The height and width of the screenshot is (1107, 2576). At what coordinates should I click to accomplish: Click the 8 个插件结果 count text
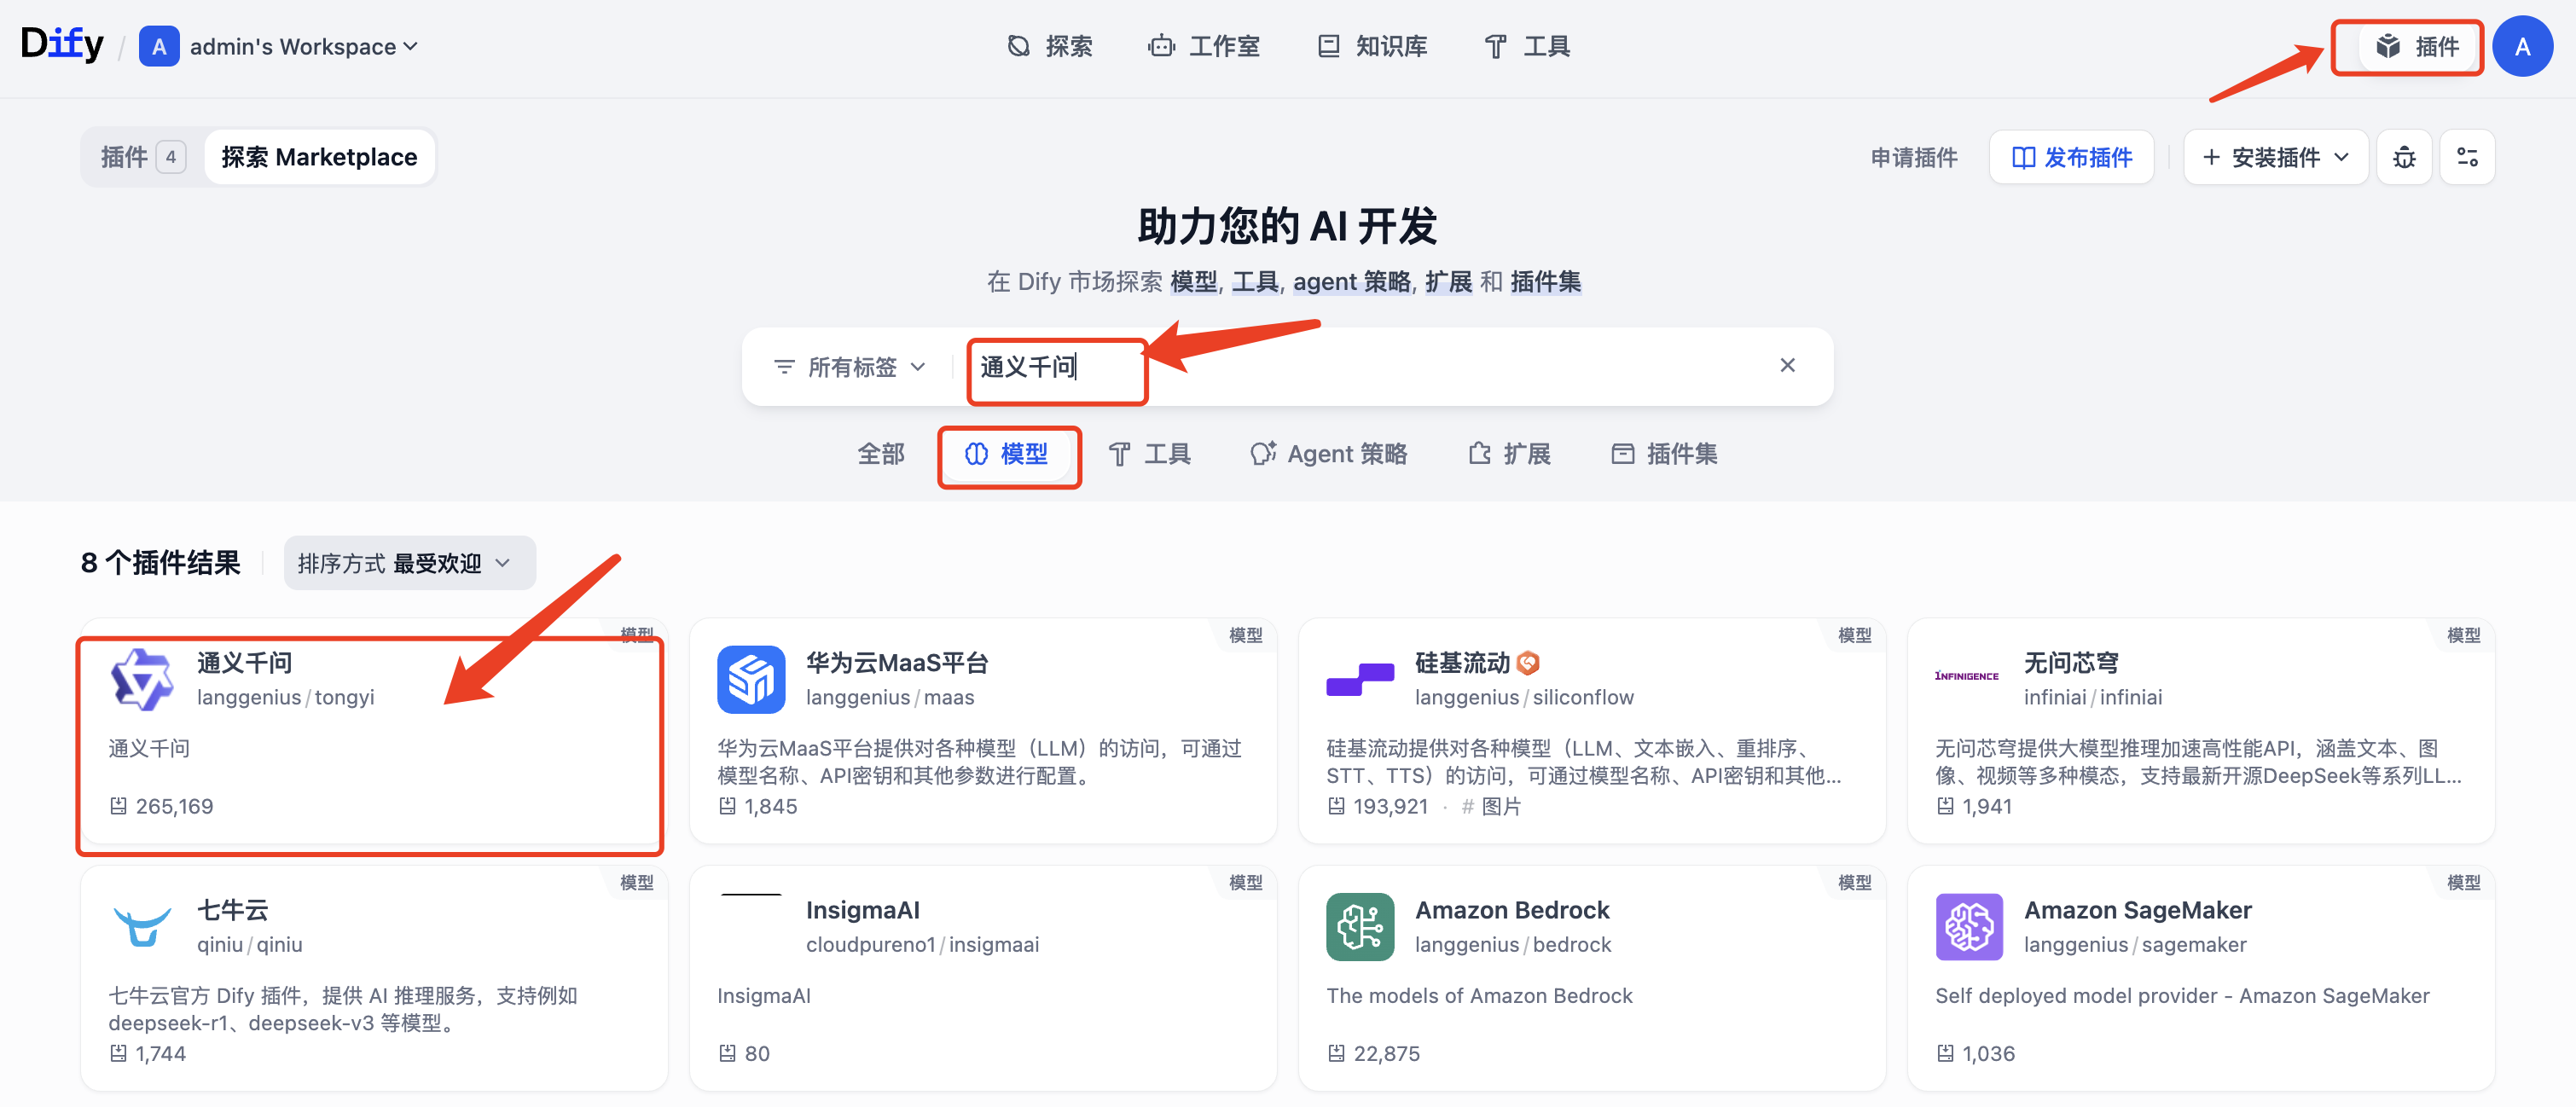coord(161,563)
